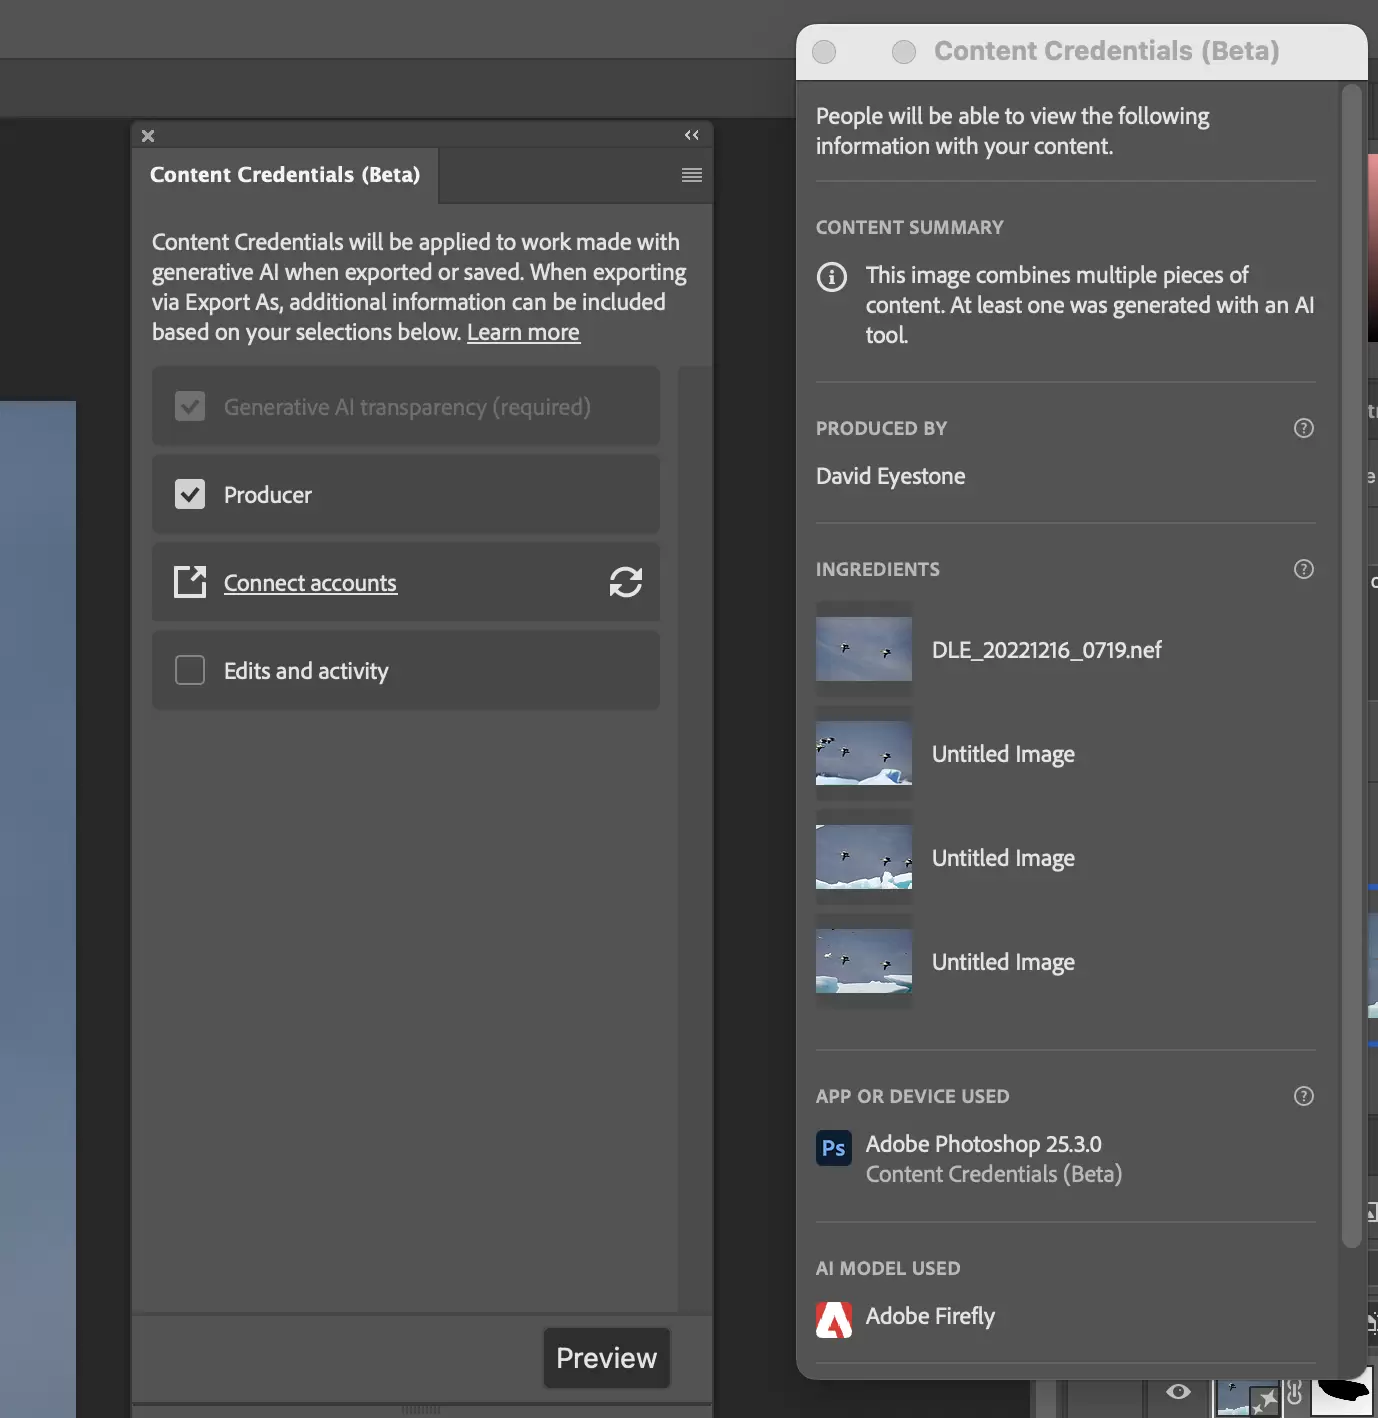Open help for the Produced By section

click(x=1304, y=428)
